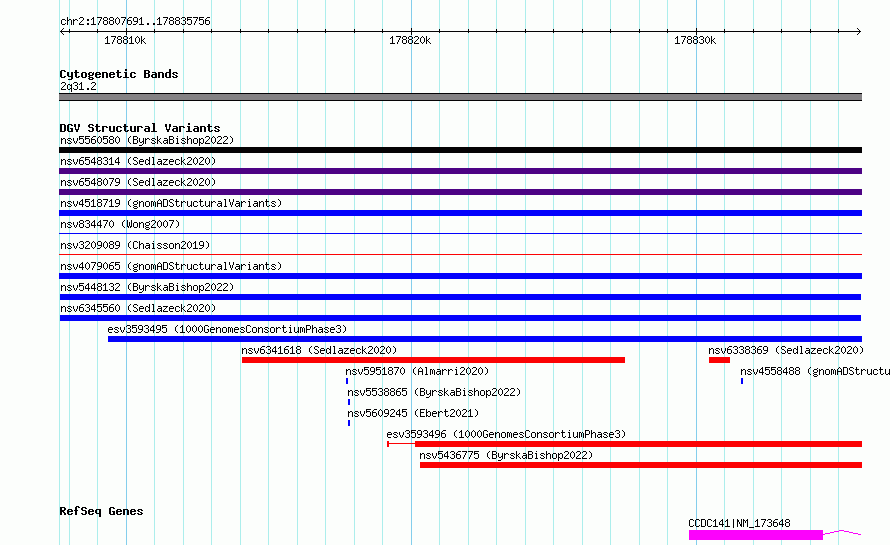Click the Cytogenetic Bands track title

point(119,74)
